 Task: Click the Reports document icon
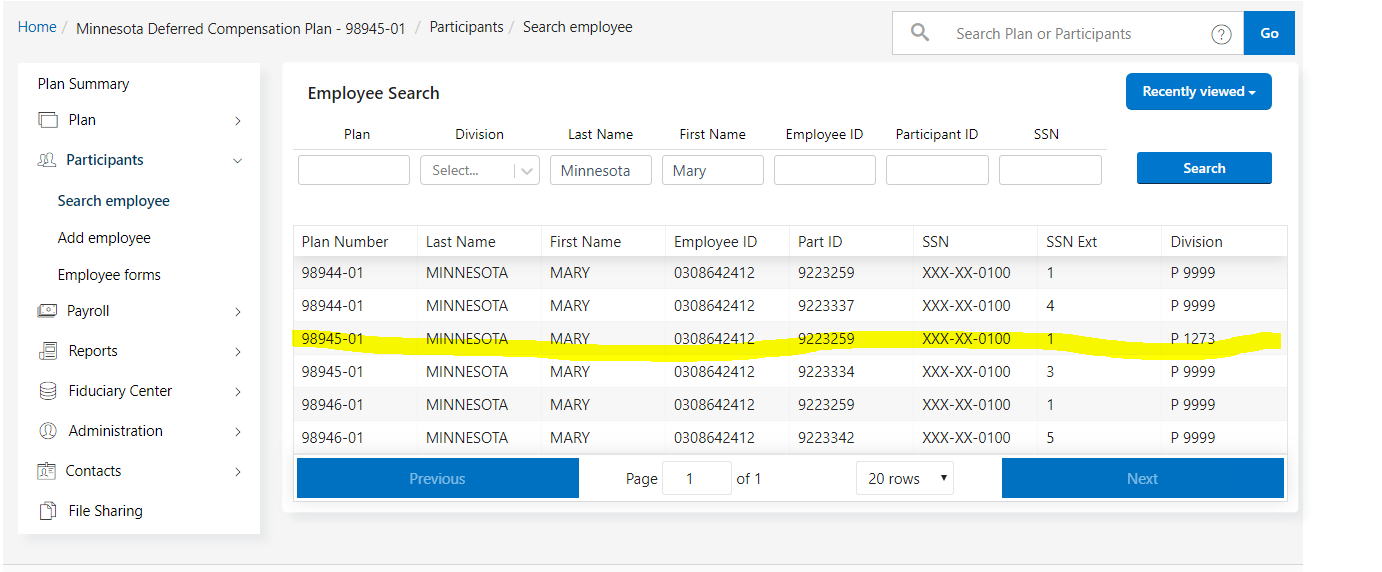(x=48, y=351)
